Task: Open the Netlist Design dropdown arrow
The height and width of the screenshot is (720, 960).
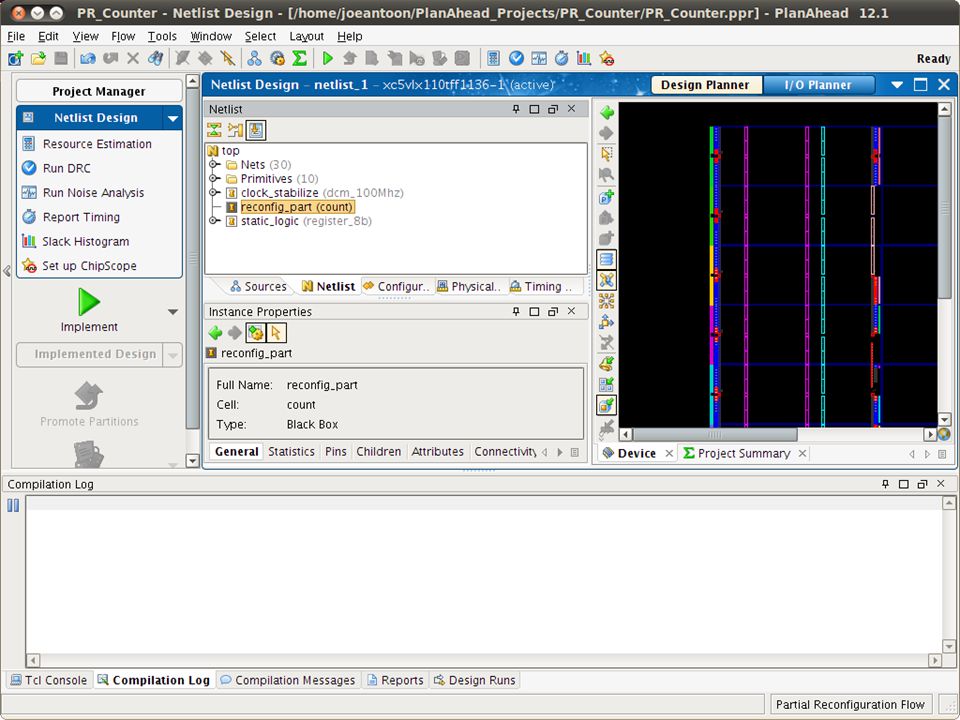Action: [173, 118]
